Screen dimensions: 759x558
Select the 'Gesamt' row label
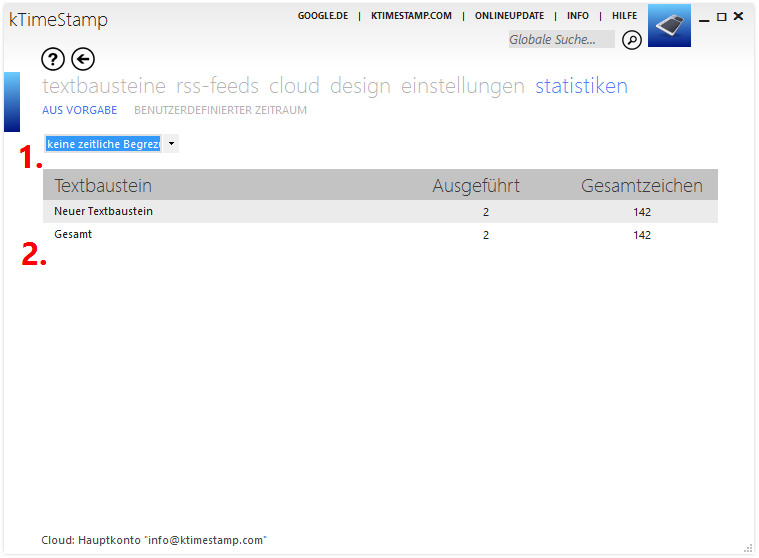click(x=73, y=234)
